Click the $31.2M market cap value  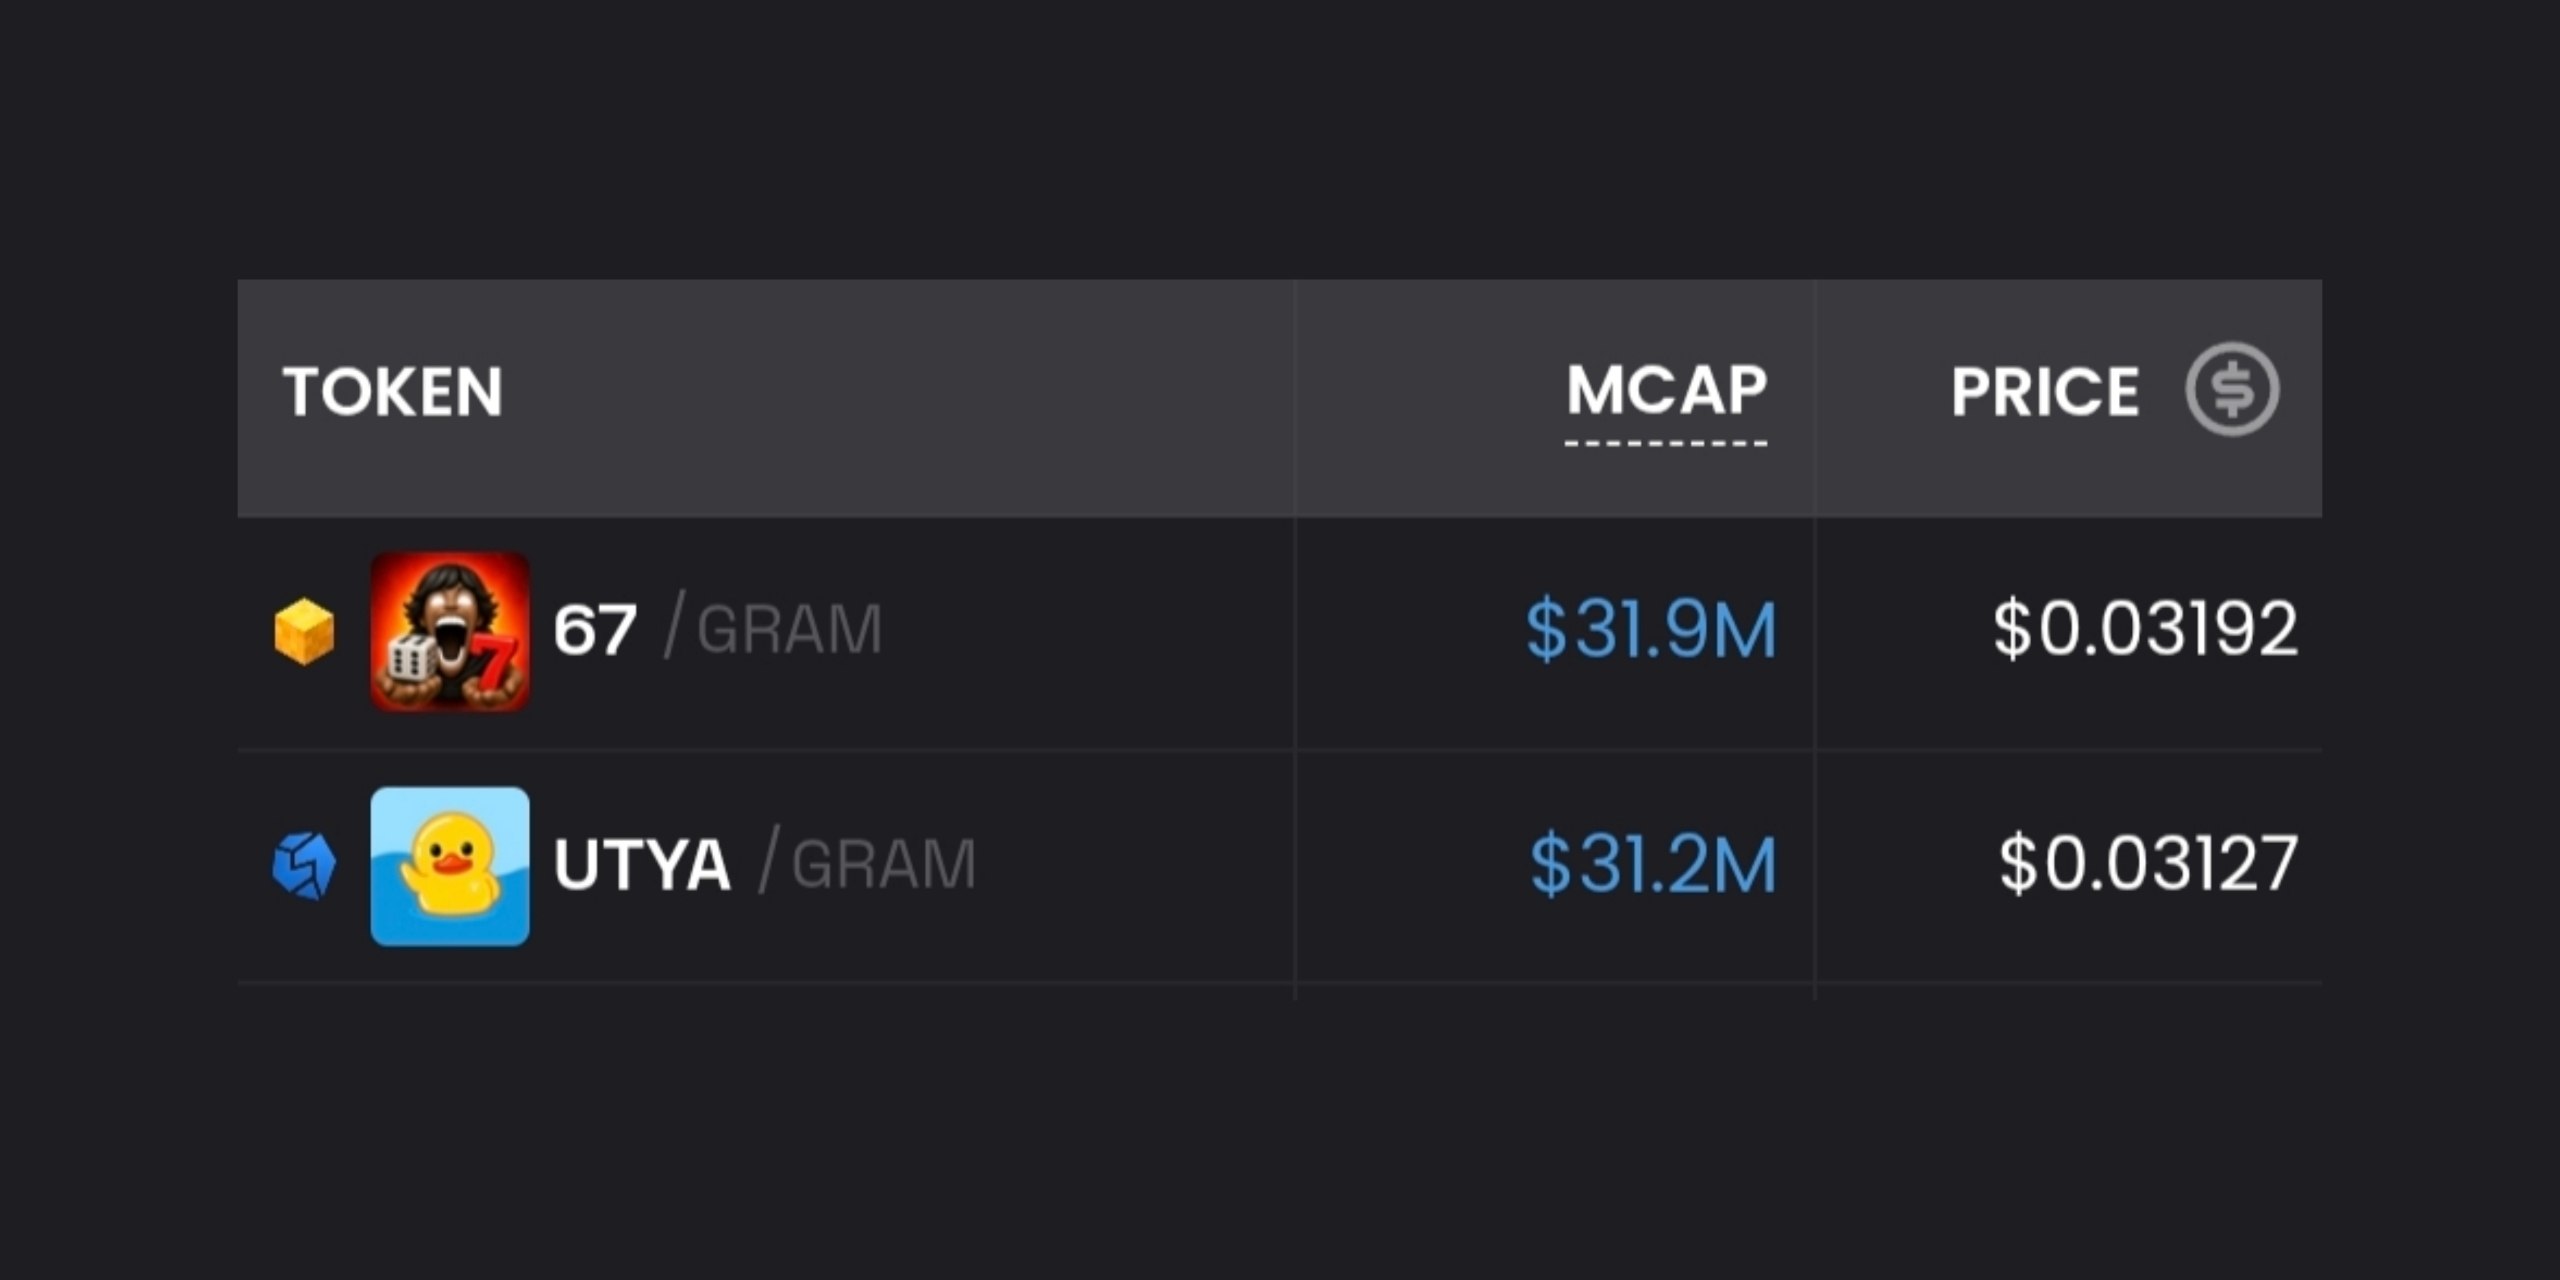1654,865
